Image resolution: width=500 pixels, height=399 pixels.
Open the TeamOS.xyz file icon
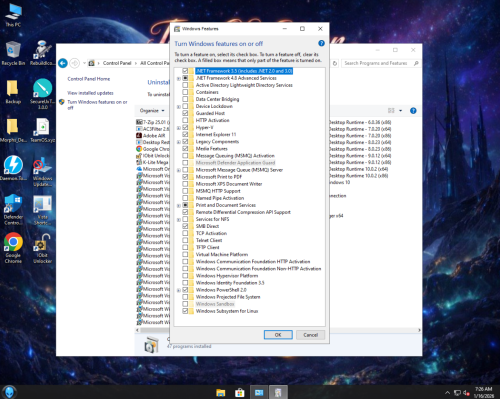pos(42,130)
